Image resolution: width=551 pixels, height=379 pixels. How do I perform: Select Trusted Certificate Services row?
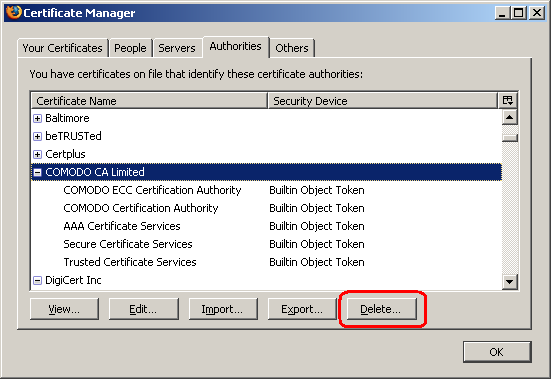266,262
